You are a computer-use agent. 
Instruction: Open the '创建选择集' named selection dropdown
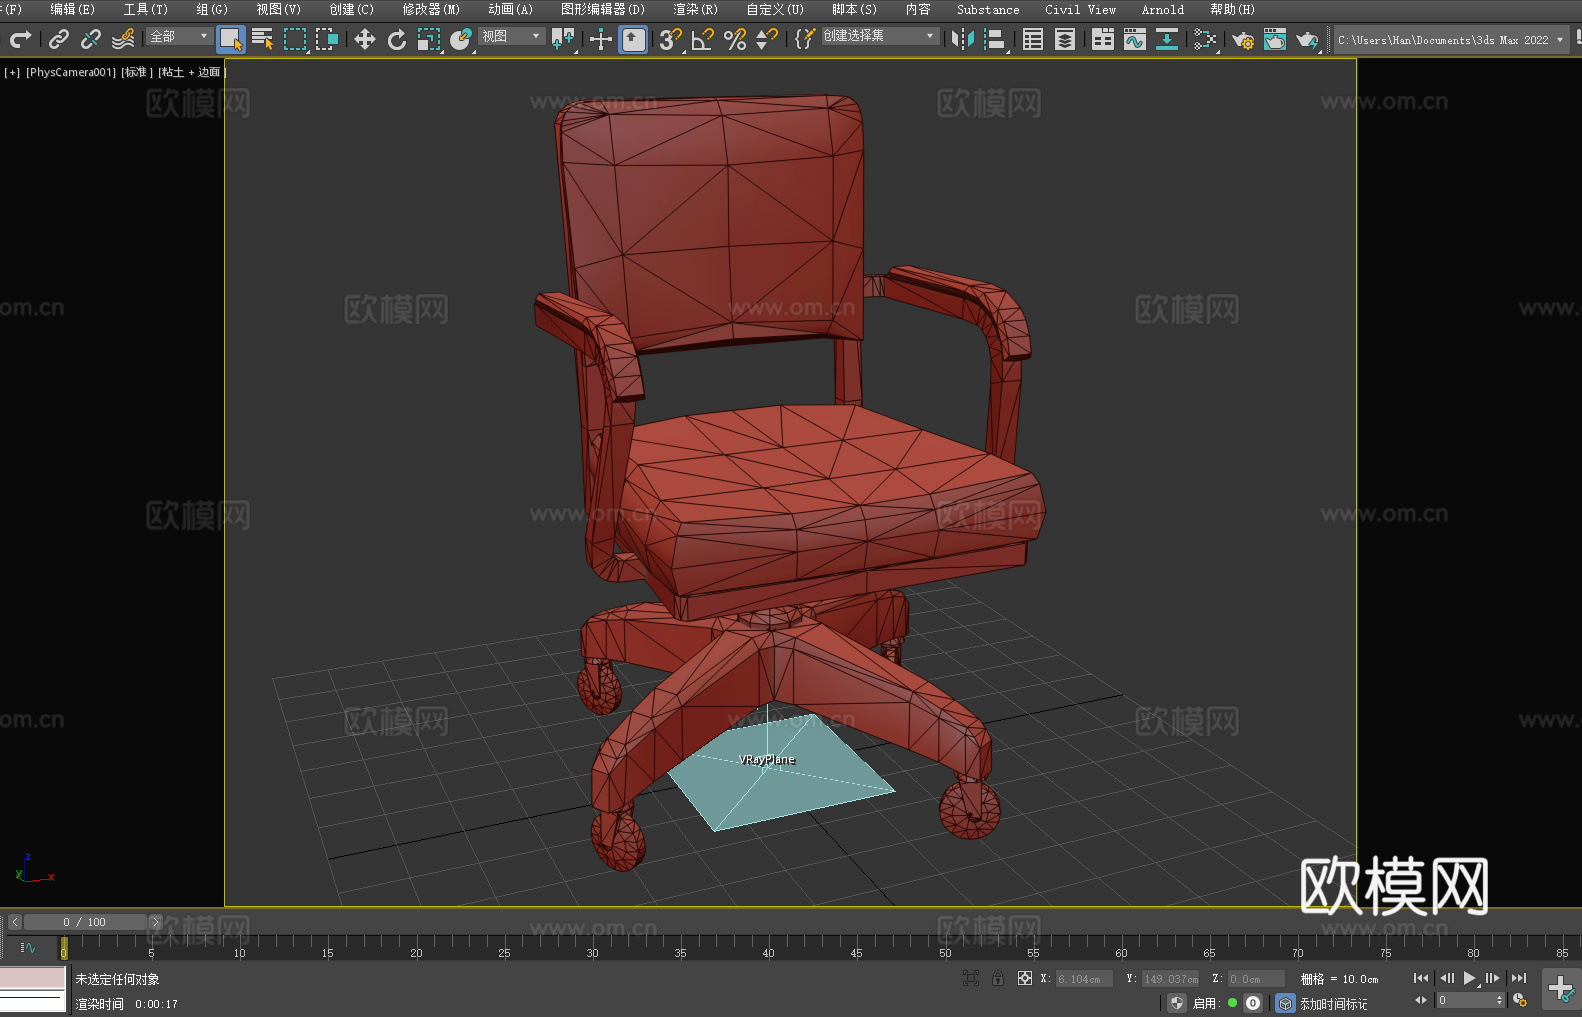(880, 36)
